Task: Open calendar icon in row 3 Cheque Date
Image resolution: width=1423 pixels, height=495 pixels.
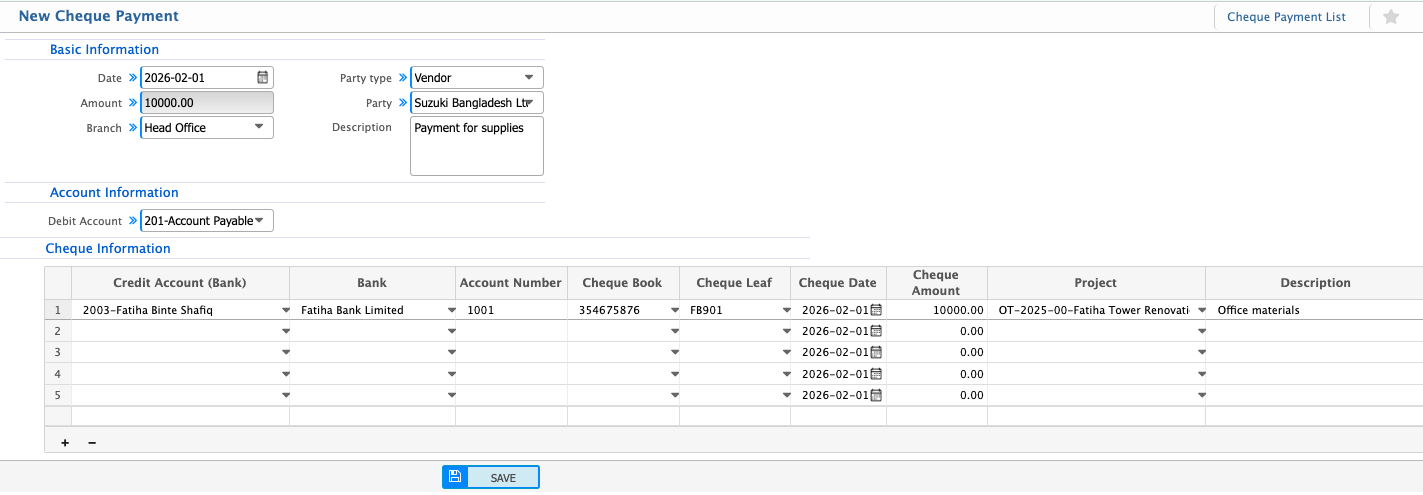Action: (876, 352)
